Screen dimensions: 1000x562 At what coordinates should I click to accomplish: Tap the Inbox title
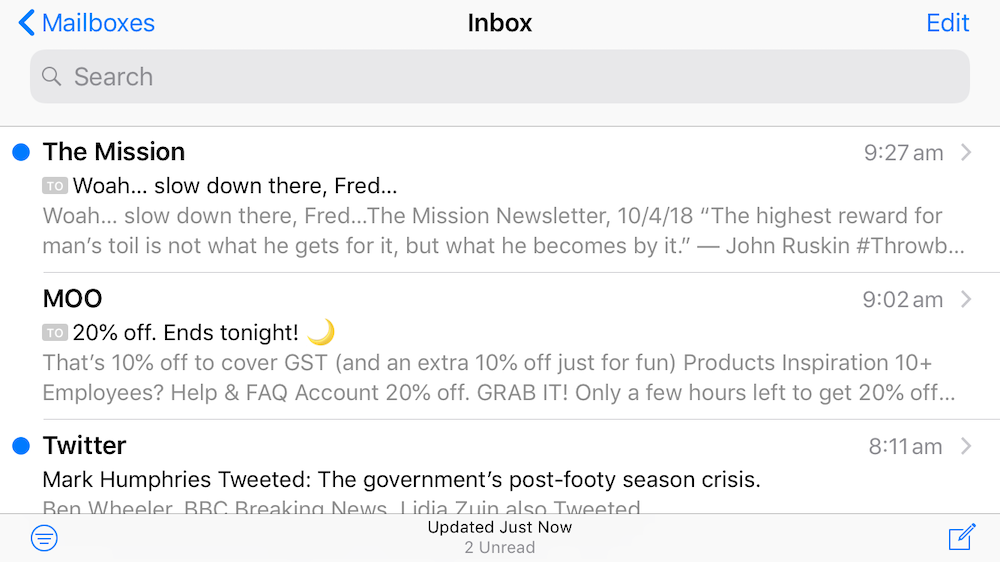point(500,23)
